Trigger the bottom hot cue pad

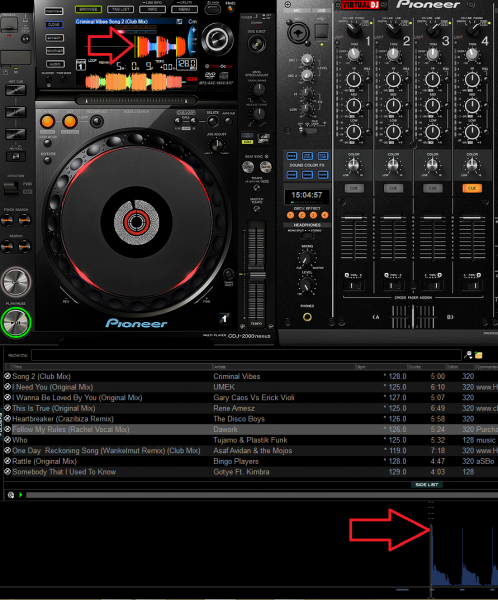tap(16, 134)
